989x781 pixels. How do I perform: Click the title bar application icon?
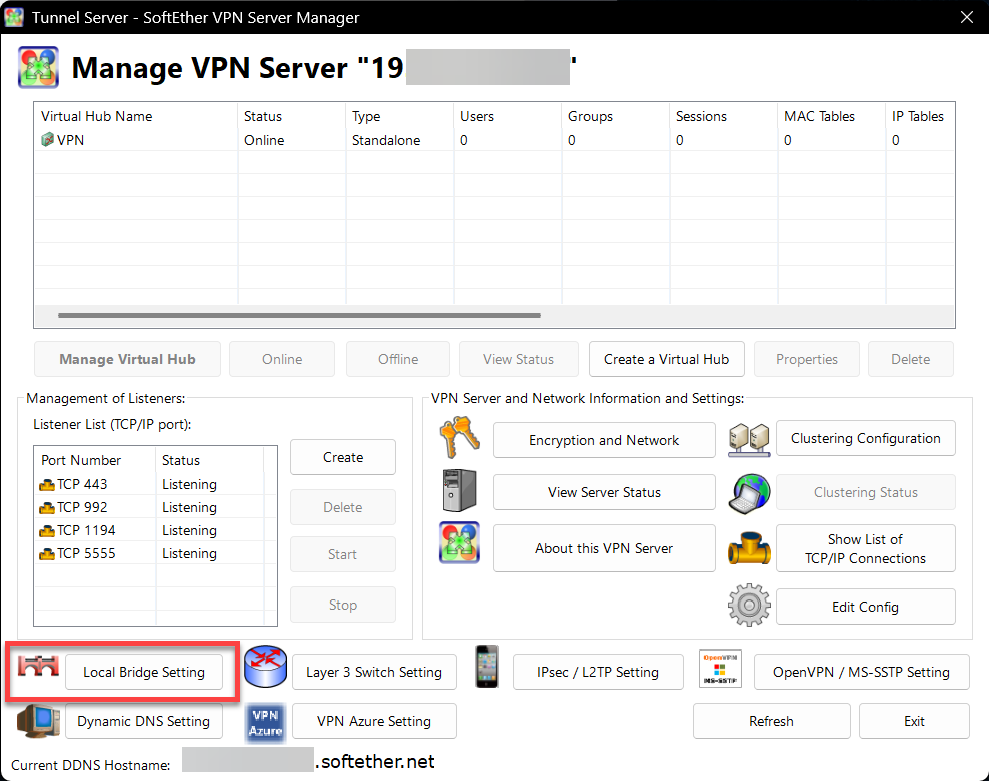coord(14,17)
